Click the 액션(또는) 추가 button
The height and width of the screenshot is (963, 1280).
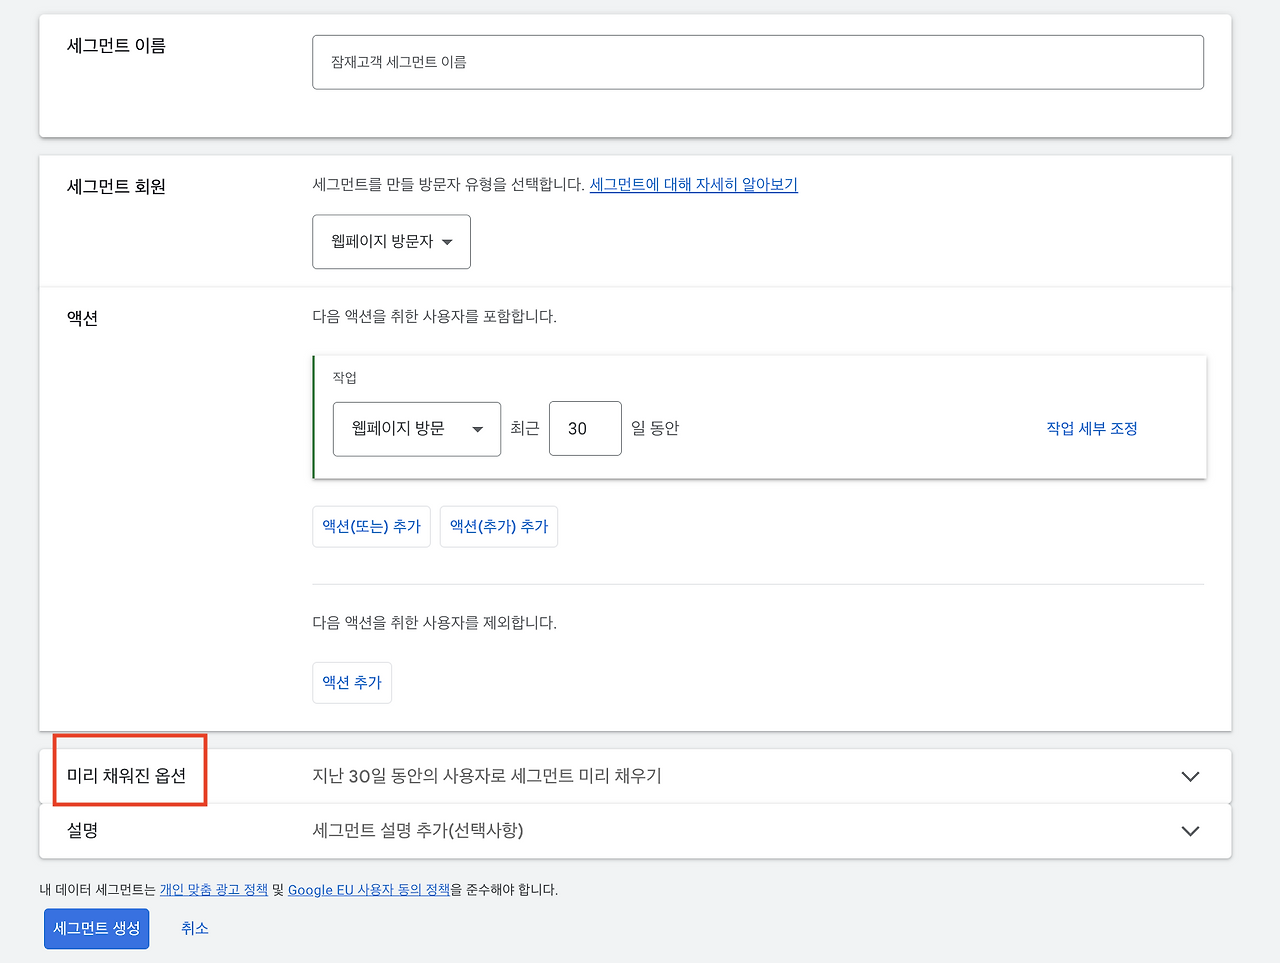371,526
